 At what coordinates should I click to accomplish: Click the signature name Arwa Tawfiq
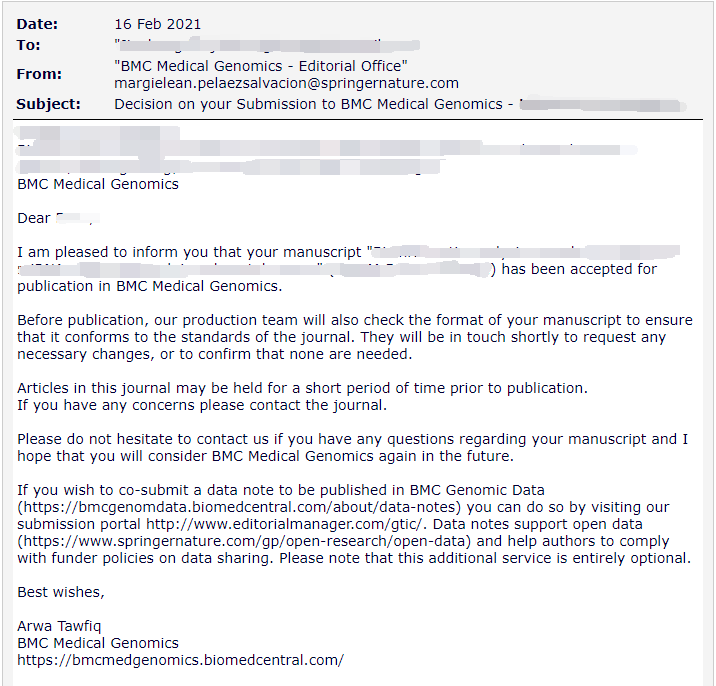click(x=59, y=627)
